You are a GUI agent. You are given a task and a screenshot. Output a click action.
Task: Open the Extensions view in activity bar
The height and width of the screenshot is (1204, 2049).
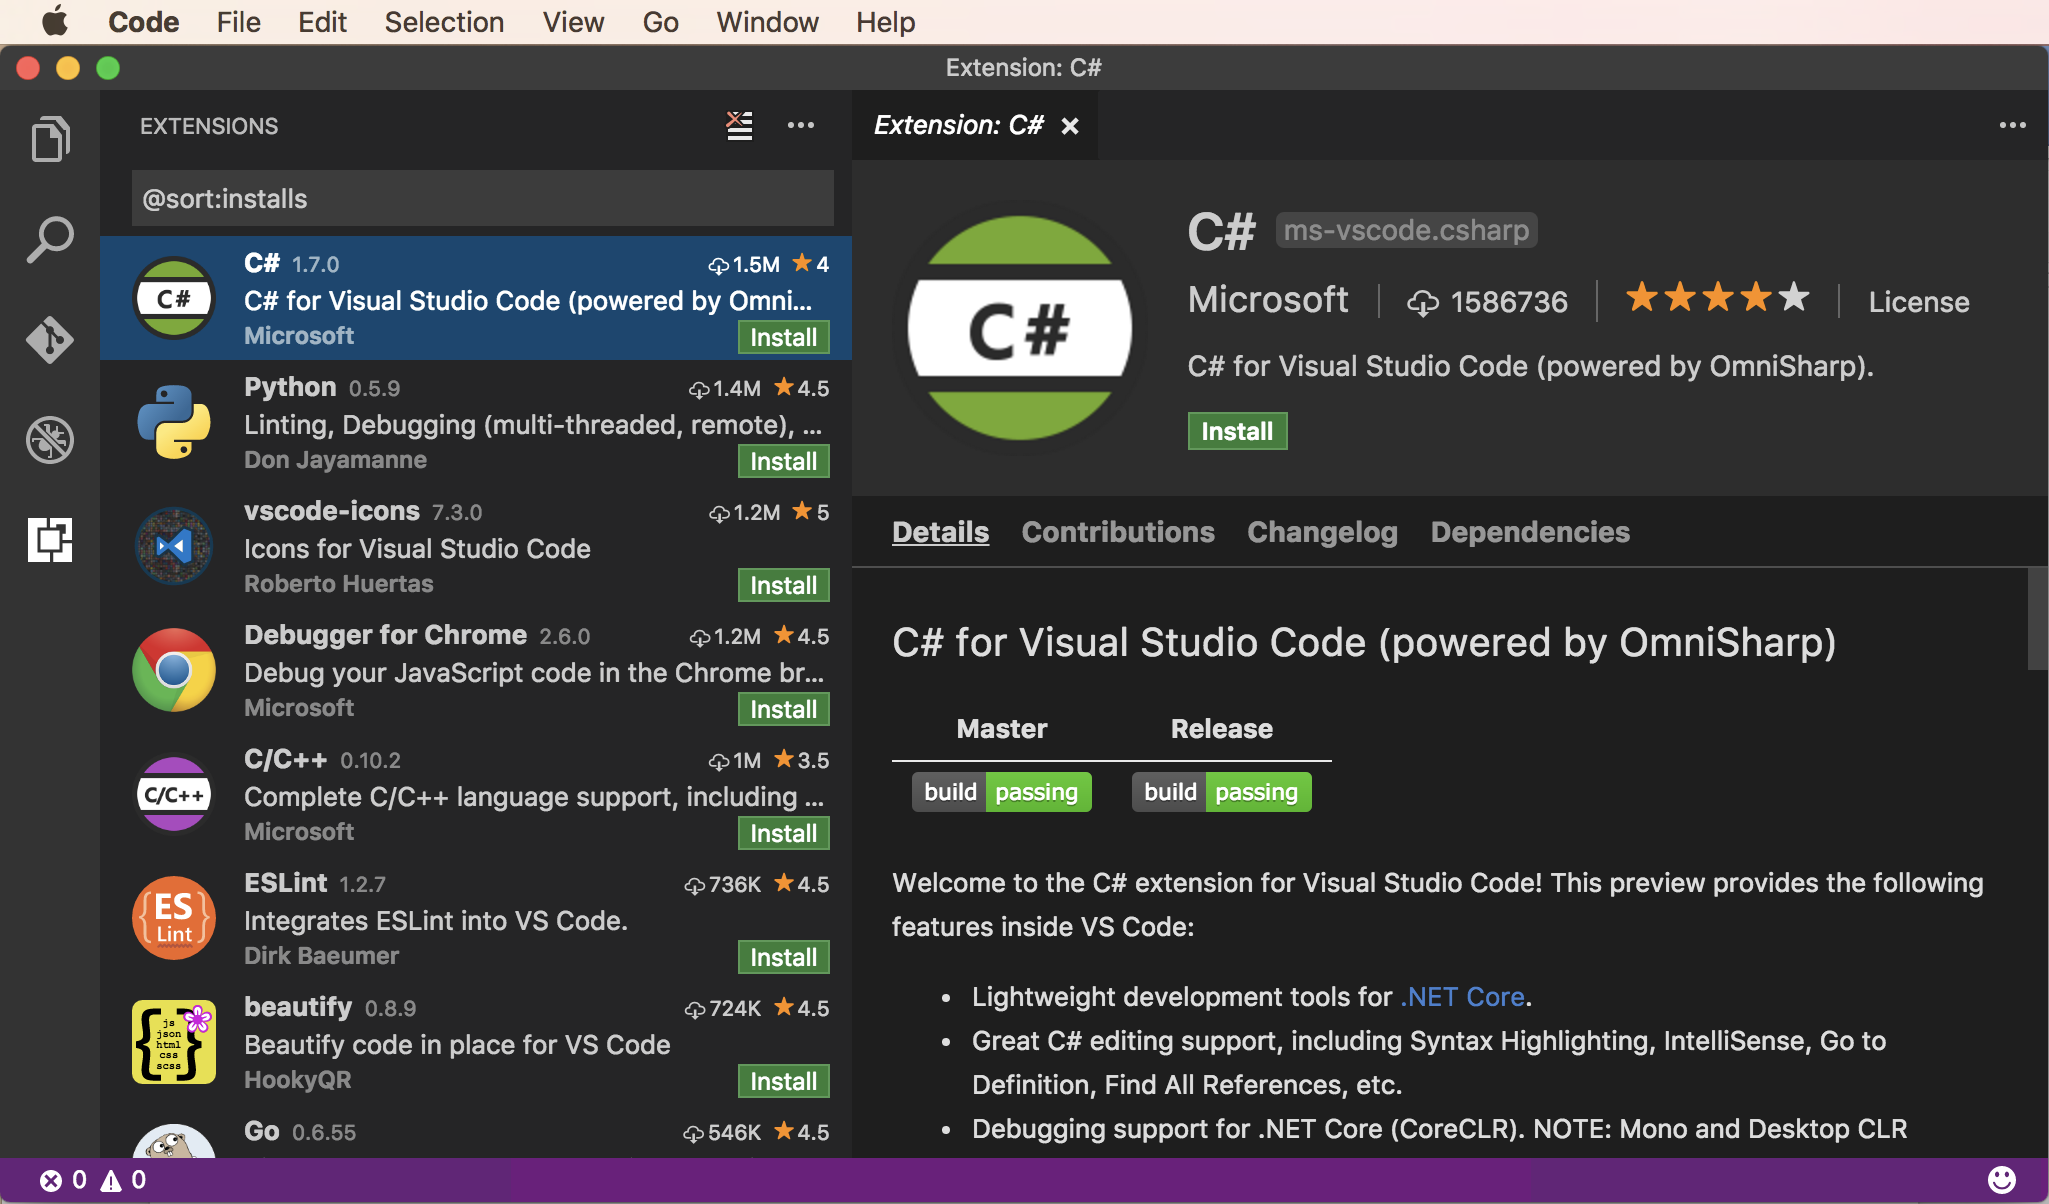pyautogui.click(x=50, y=540)
